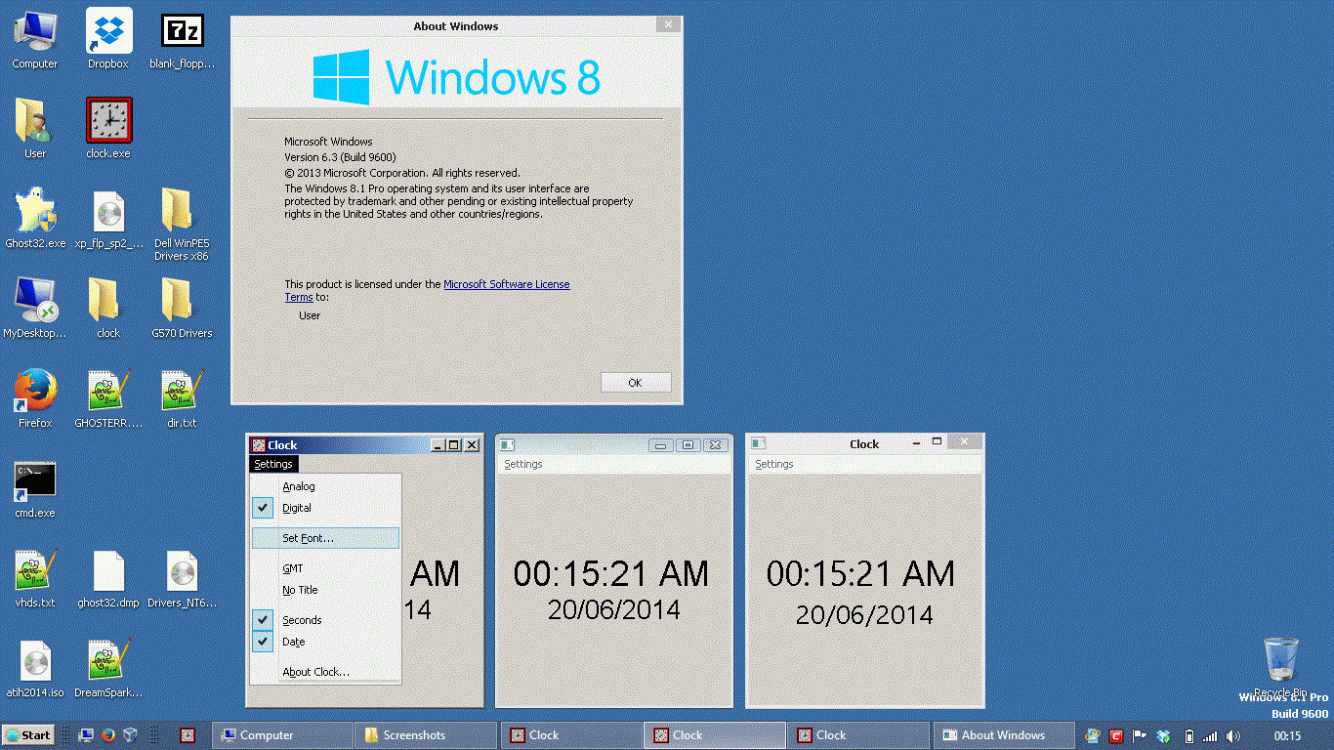1334x750 pixels.
Task: Click the volume speaker icon in system tray
Action: pyautogui.click(x=1233, y=736)
